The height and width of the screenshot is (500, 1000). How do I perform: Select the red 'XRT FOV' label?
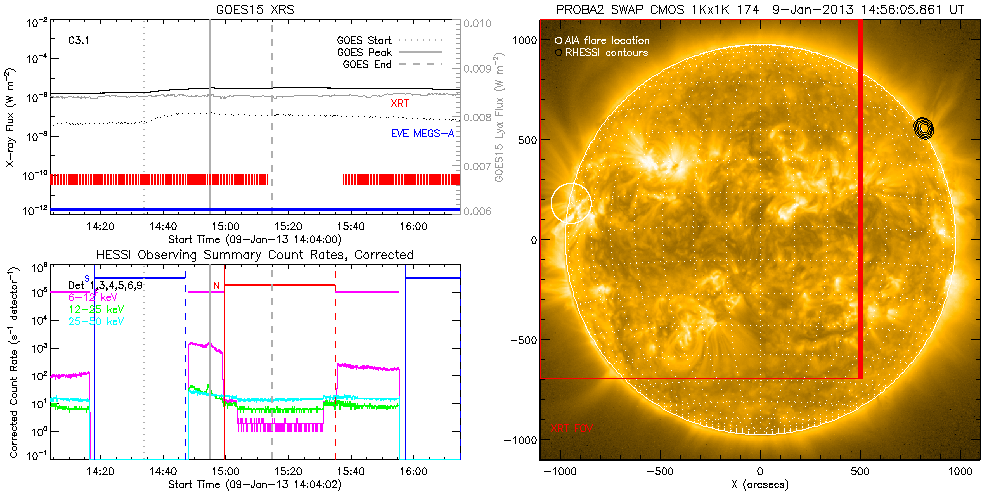click(x=571, y=428)
